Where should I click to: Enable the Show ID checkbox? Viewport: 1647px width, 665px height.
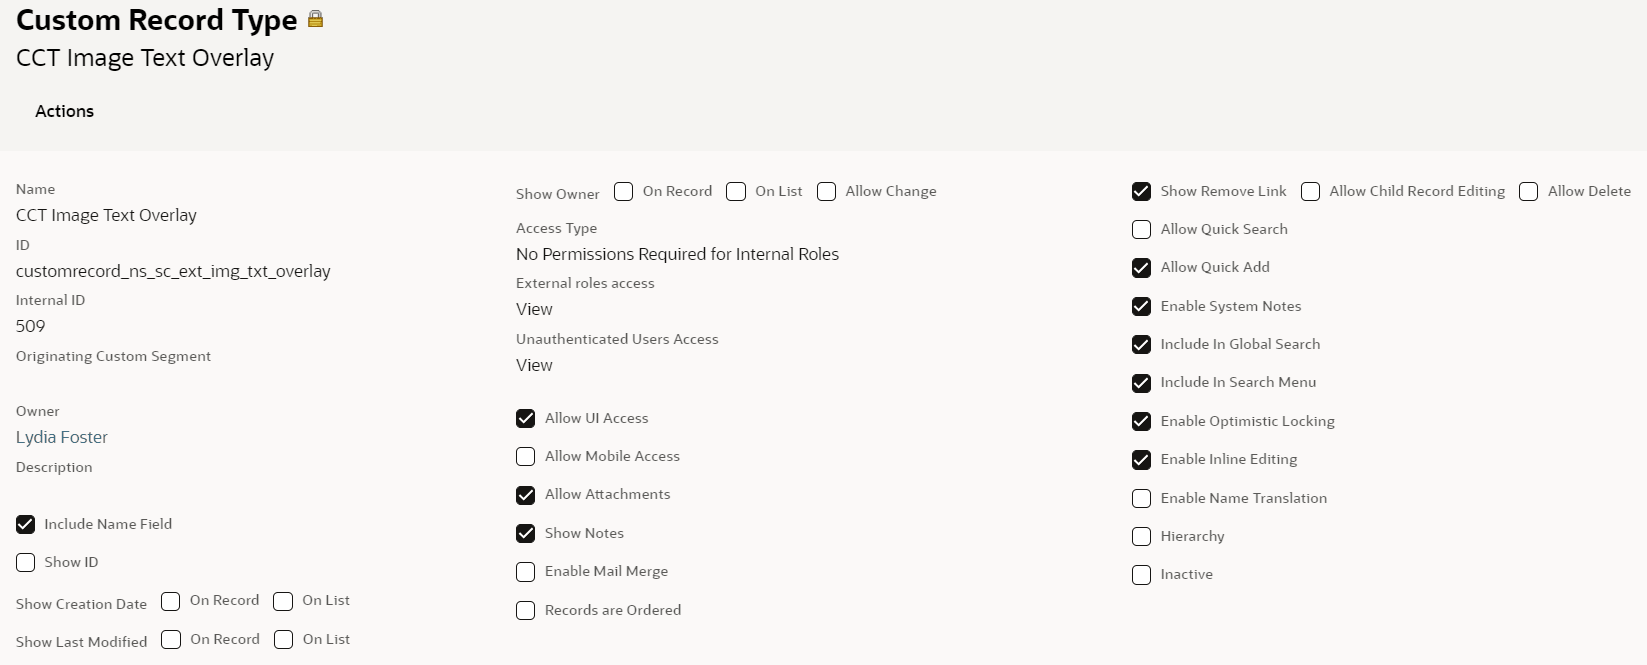pos(26,563)
